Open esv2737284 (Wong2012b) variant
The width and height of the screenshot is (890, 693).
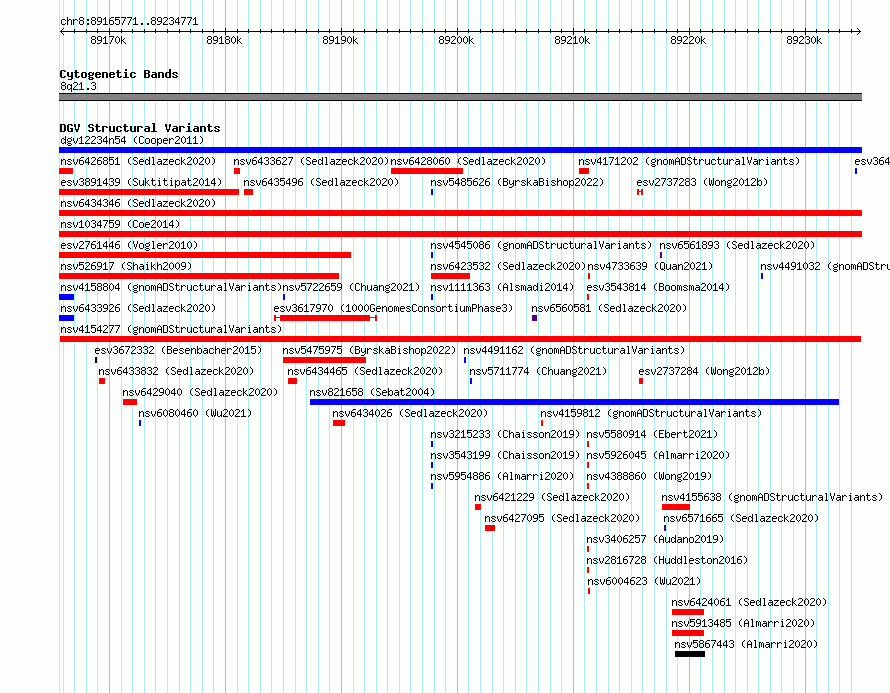point(704,371)
